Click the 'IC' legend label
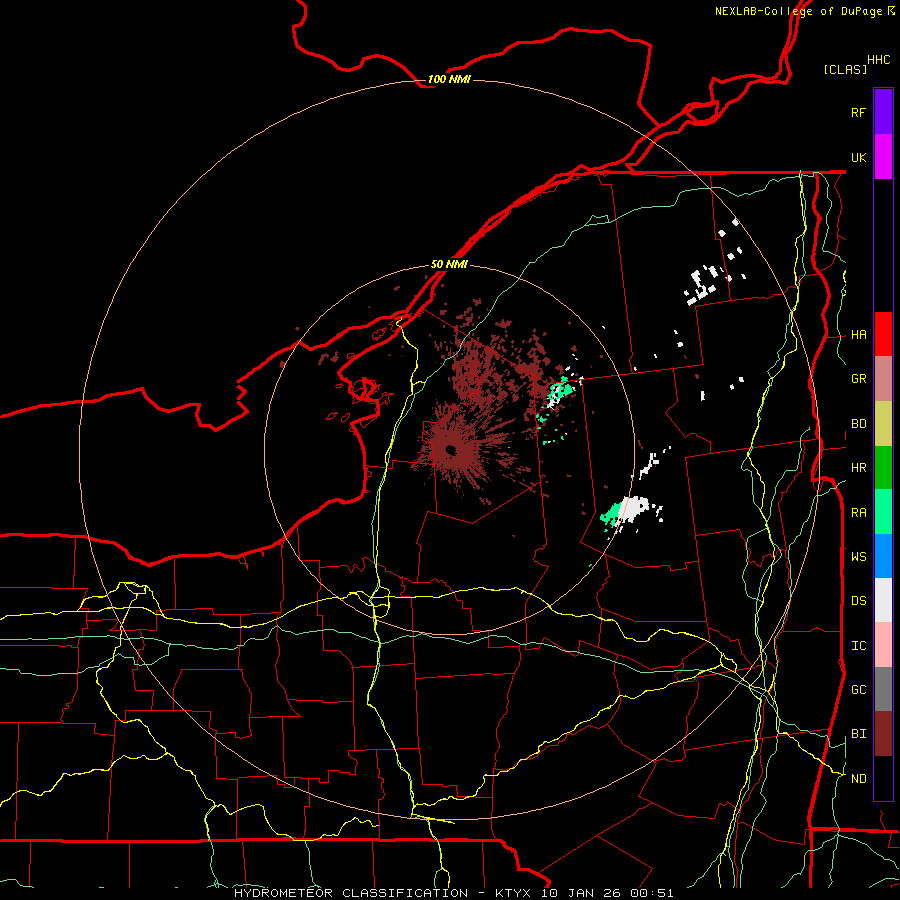Viewport: 900px width, 900px height. tap(858, 646)
